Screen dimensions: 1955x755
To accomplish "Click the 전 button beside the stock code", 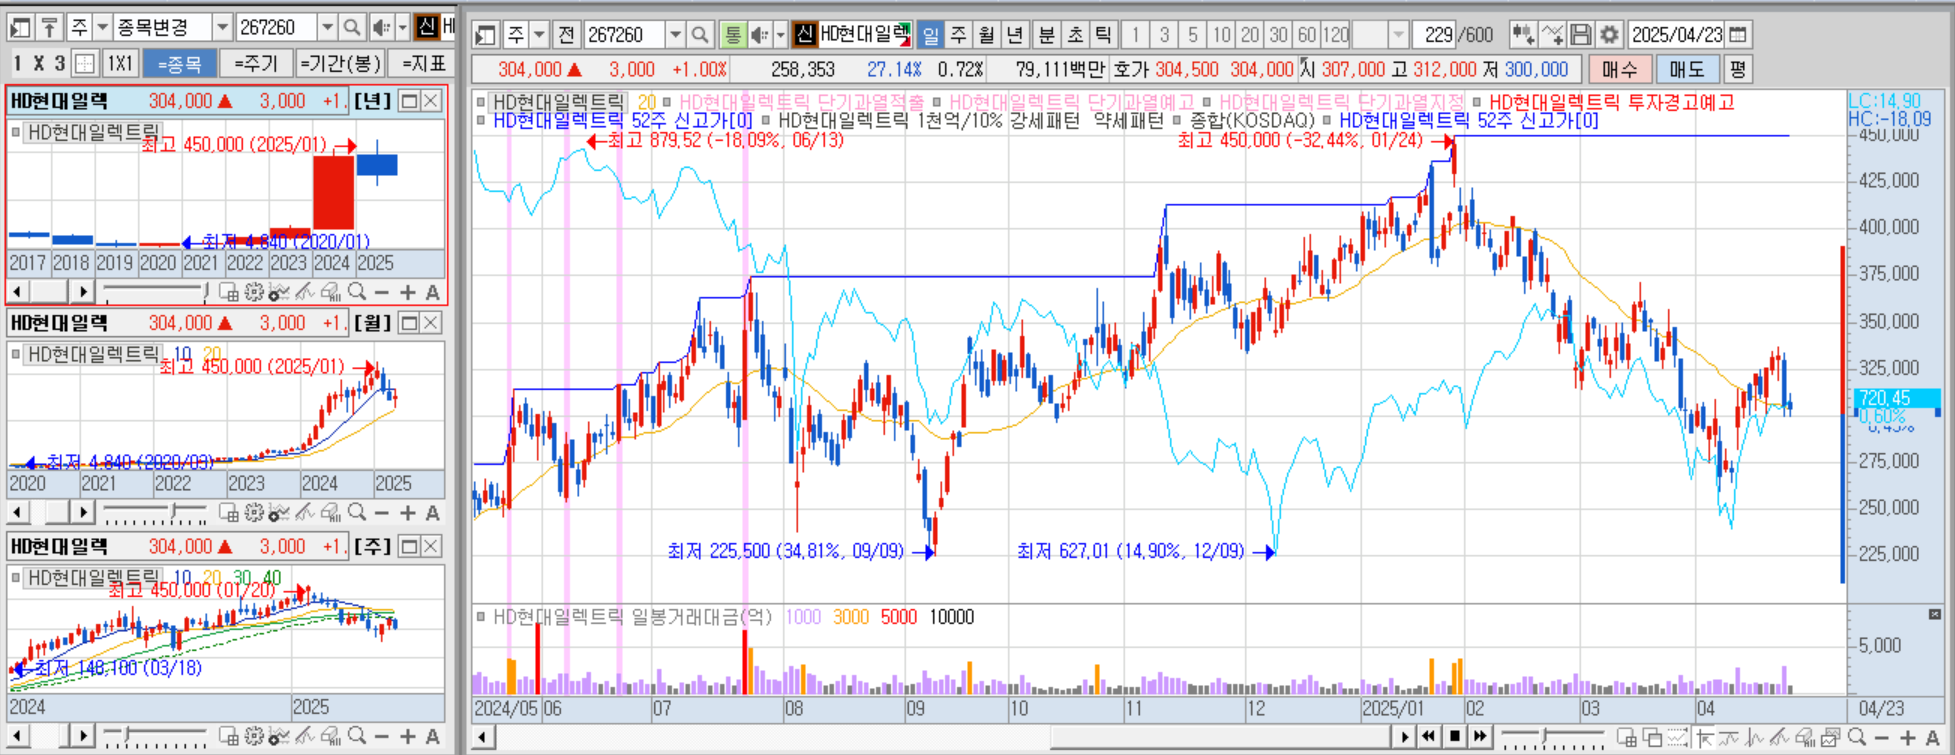I will [x=566, y=35].
